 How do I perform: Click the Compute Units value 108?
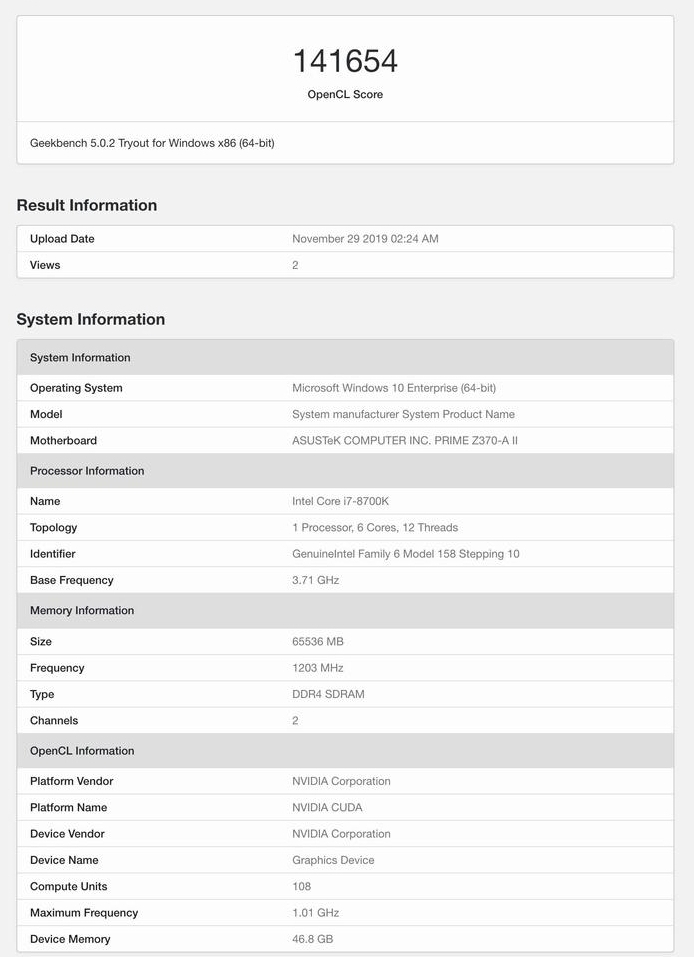coord(302,886)
